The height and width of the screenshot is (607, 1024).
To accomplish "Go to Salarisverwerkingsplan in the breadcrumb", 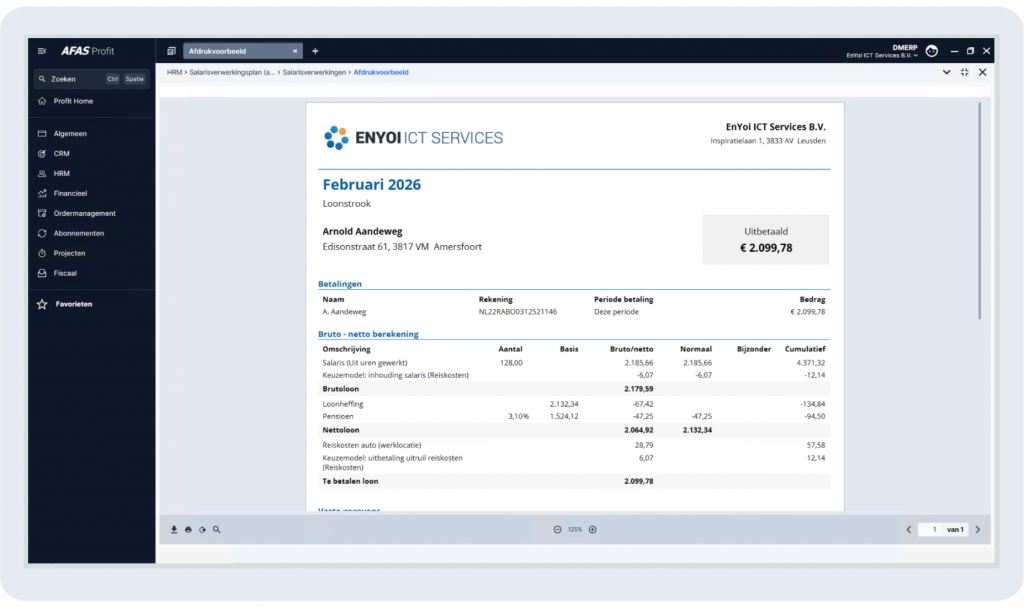I will tap(232, 73).
